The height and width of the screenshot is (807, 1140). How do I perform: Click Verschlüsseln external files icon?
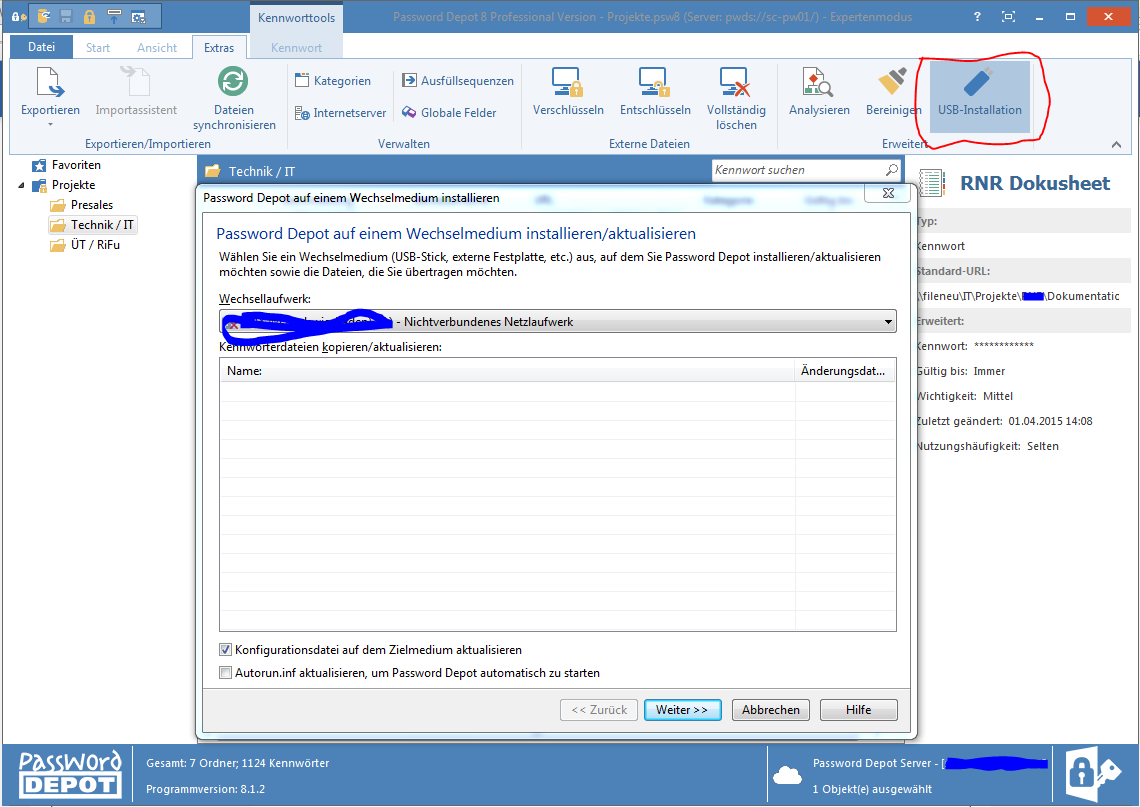tap(567, 81)
